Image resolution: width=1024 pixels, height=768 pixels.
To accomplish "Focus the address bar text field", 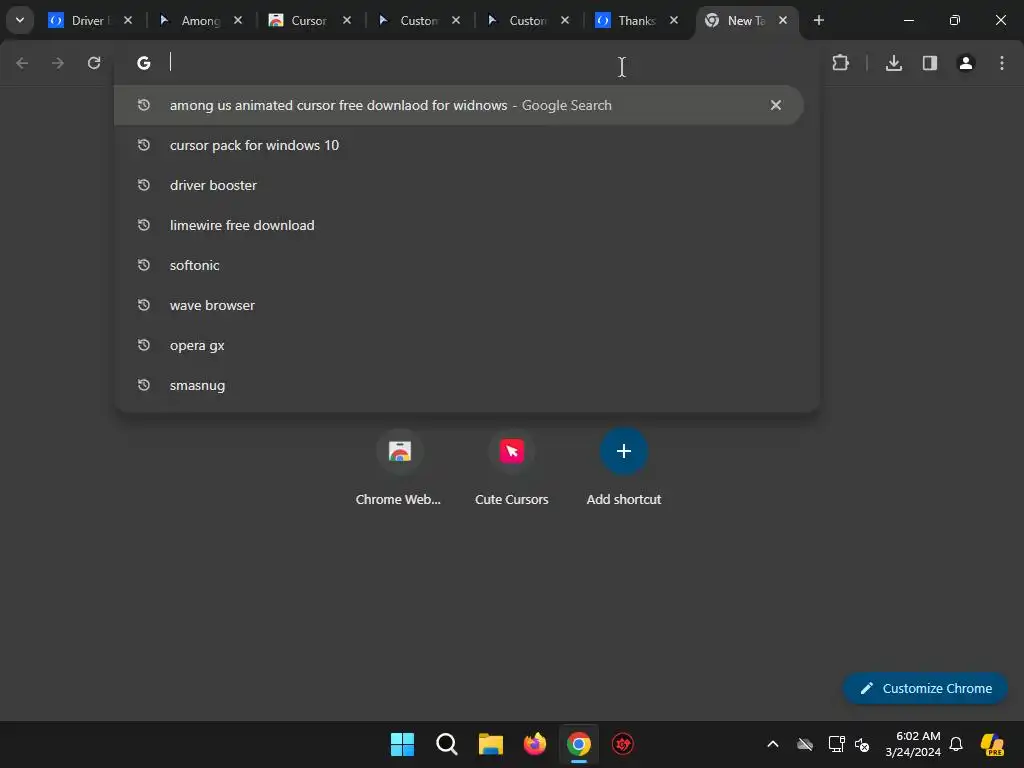I will [467, 63].
